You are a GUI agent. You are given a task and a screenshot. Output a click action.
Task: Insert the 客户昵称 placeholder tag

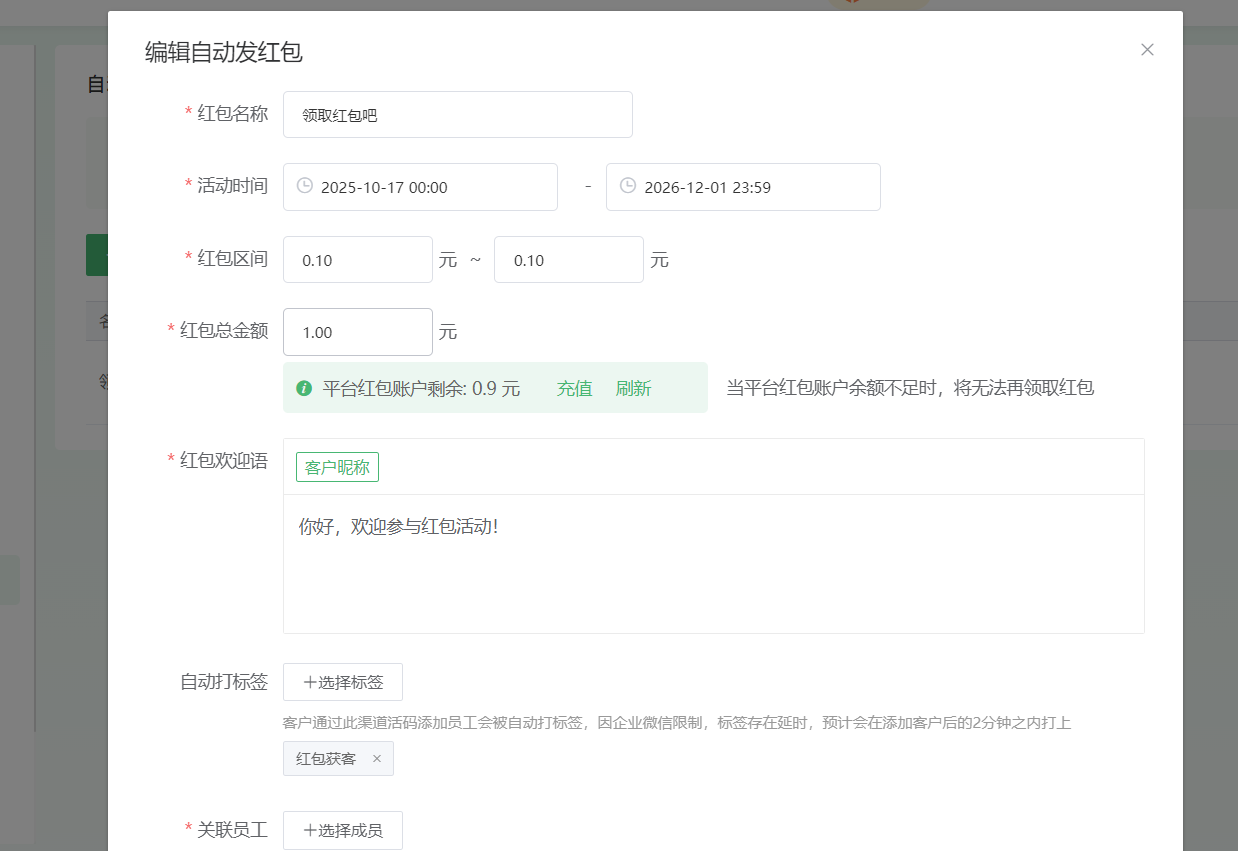[x=337, y=467]
